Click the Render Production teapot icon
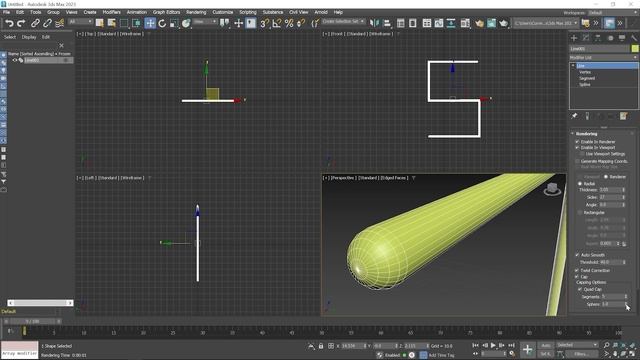Viewport: 640px width, 360px height. (503, 23)
